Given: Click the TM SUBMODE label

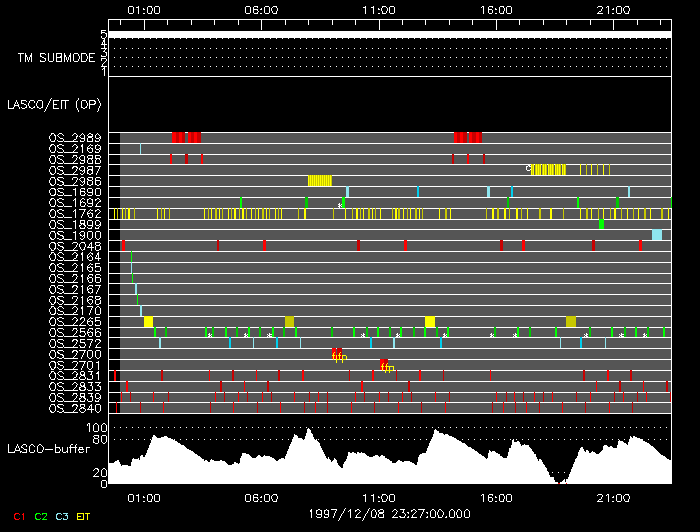Looking at the screenshot, I should [56, 57].
